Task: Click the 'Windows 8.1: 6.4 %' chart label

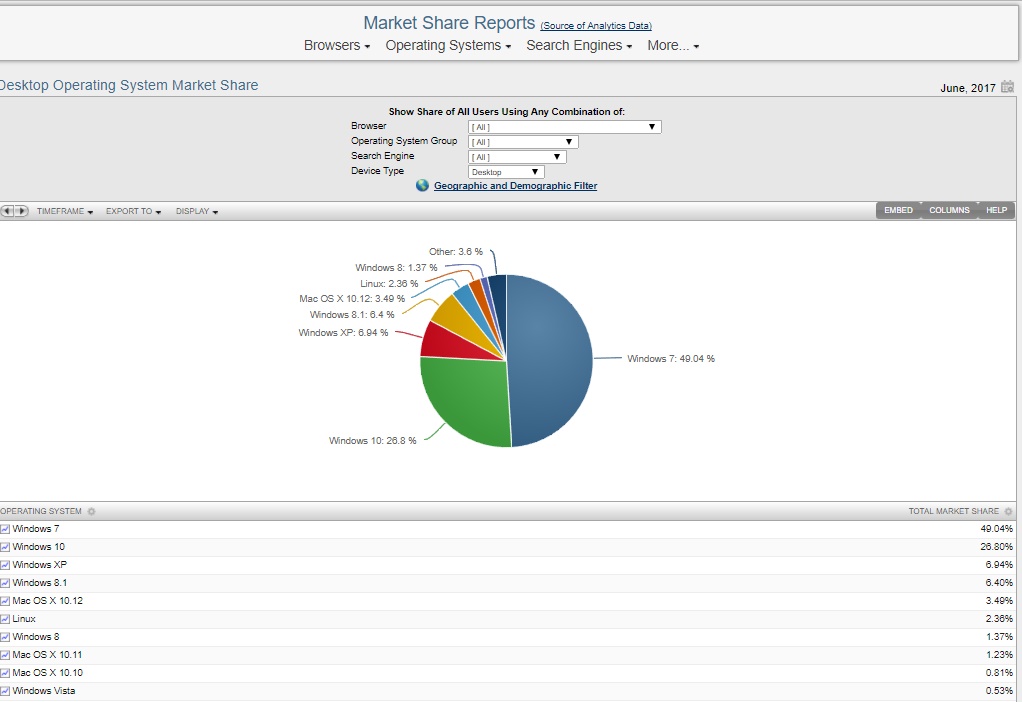Action: coord(352,315)
